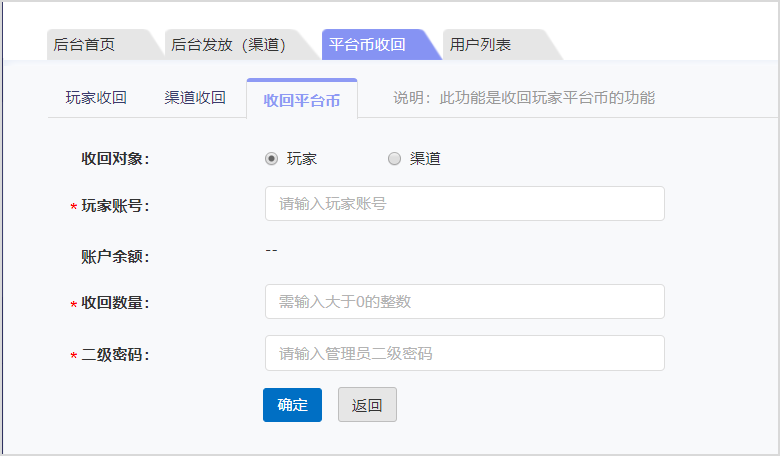Click the 账户余额 label
The height and width of the screenshot is (458, 781).
(x=115, y=257)
